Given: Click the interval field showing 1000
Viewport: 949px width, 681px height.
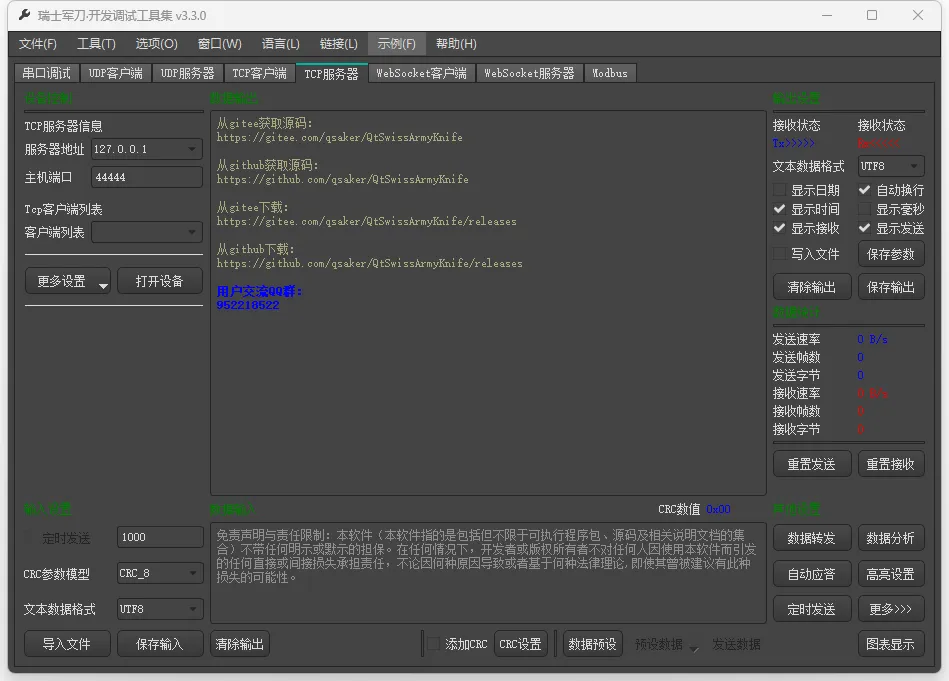Looking at the screenshot, I should (x=160, y=537).
